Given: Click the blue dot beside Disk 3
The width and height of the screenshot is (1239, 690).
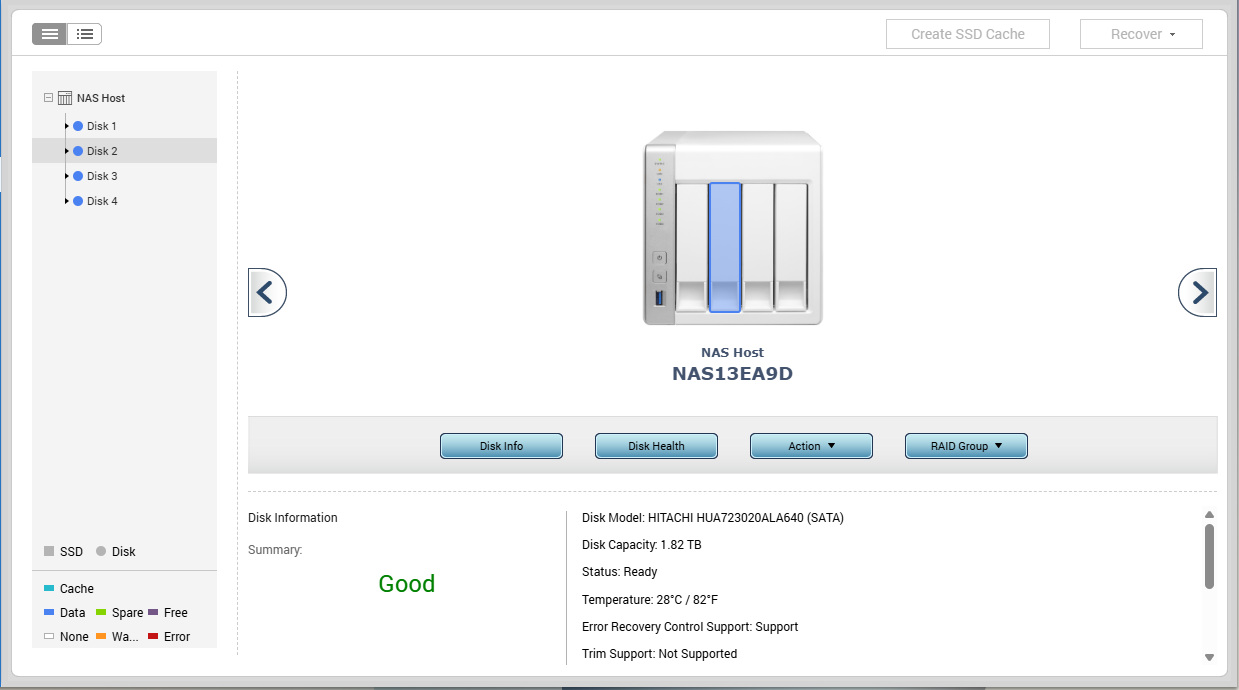Looking at the screenshot, I should 78,176.
